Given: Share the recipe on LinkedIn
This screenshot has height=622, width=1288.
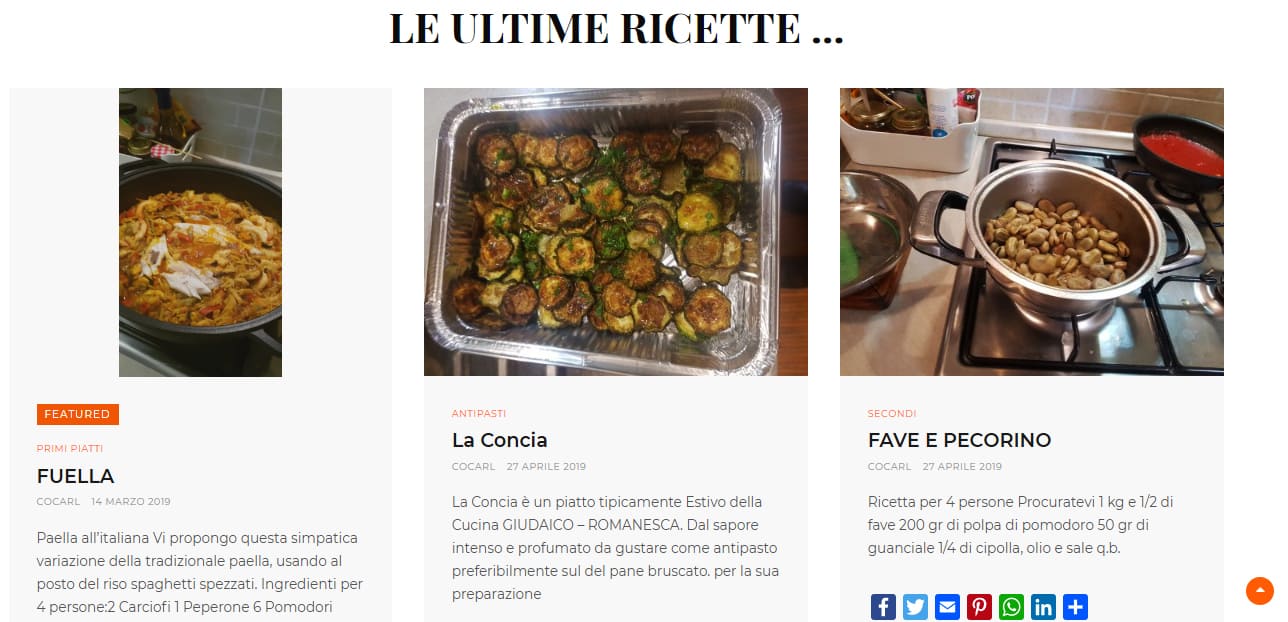Looking at the screenshot, I should pyautogui.click(x=1043, y=607).
